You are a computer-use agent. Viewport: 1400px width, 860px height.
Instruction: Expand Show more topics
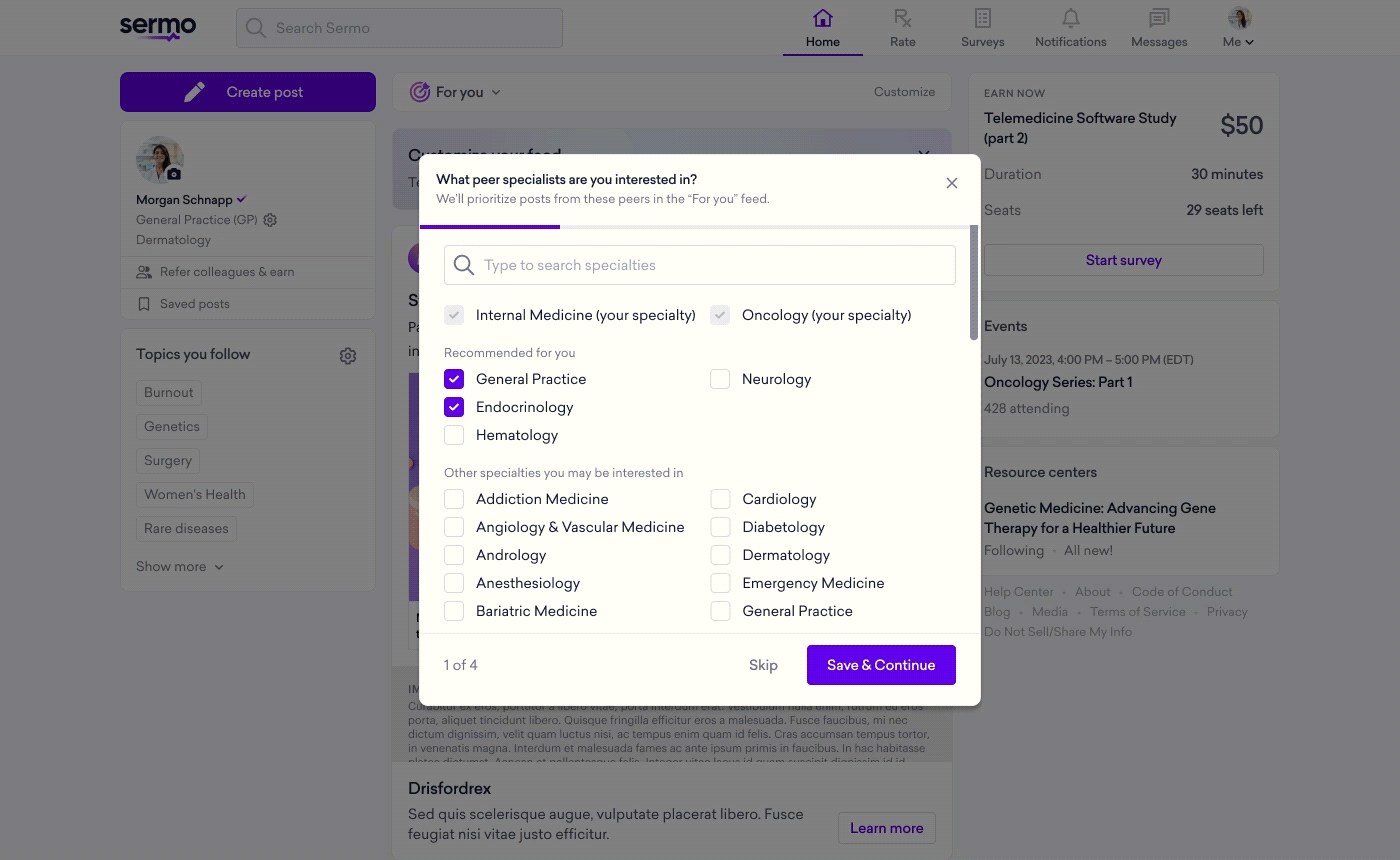click(180, 566)
